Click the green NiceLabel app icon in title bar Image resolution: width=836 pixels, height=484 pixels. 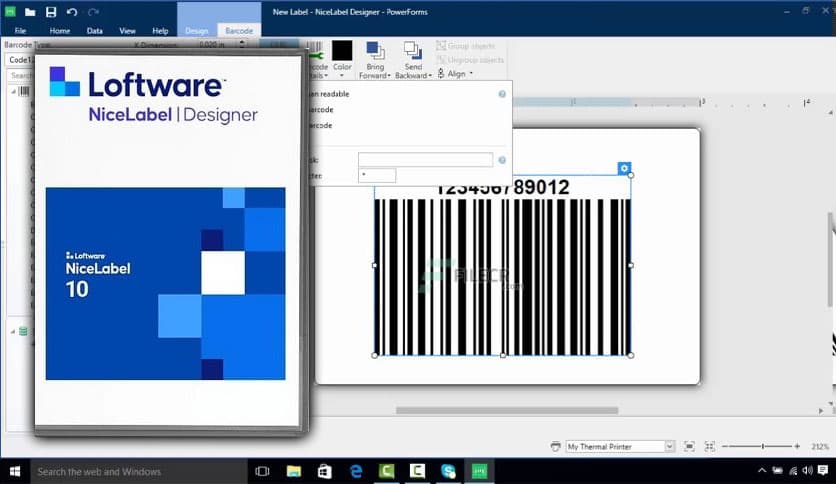coord(10,12)
